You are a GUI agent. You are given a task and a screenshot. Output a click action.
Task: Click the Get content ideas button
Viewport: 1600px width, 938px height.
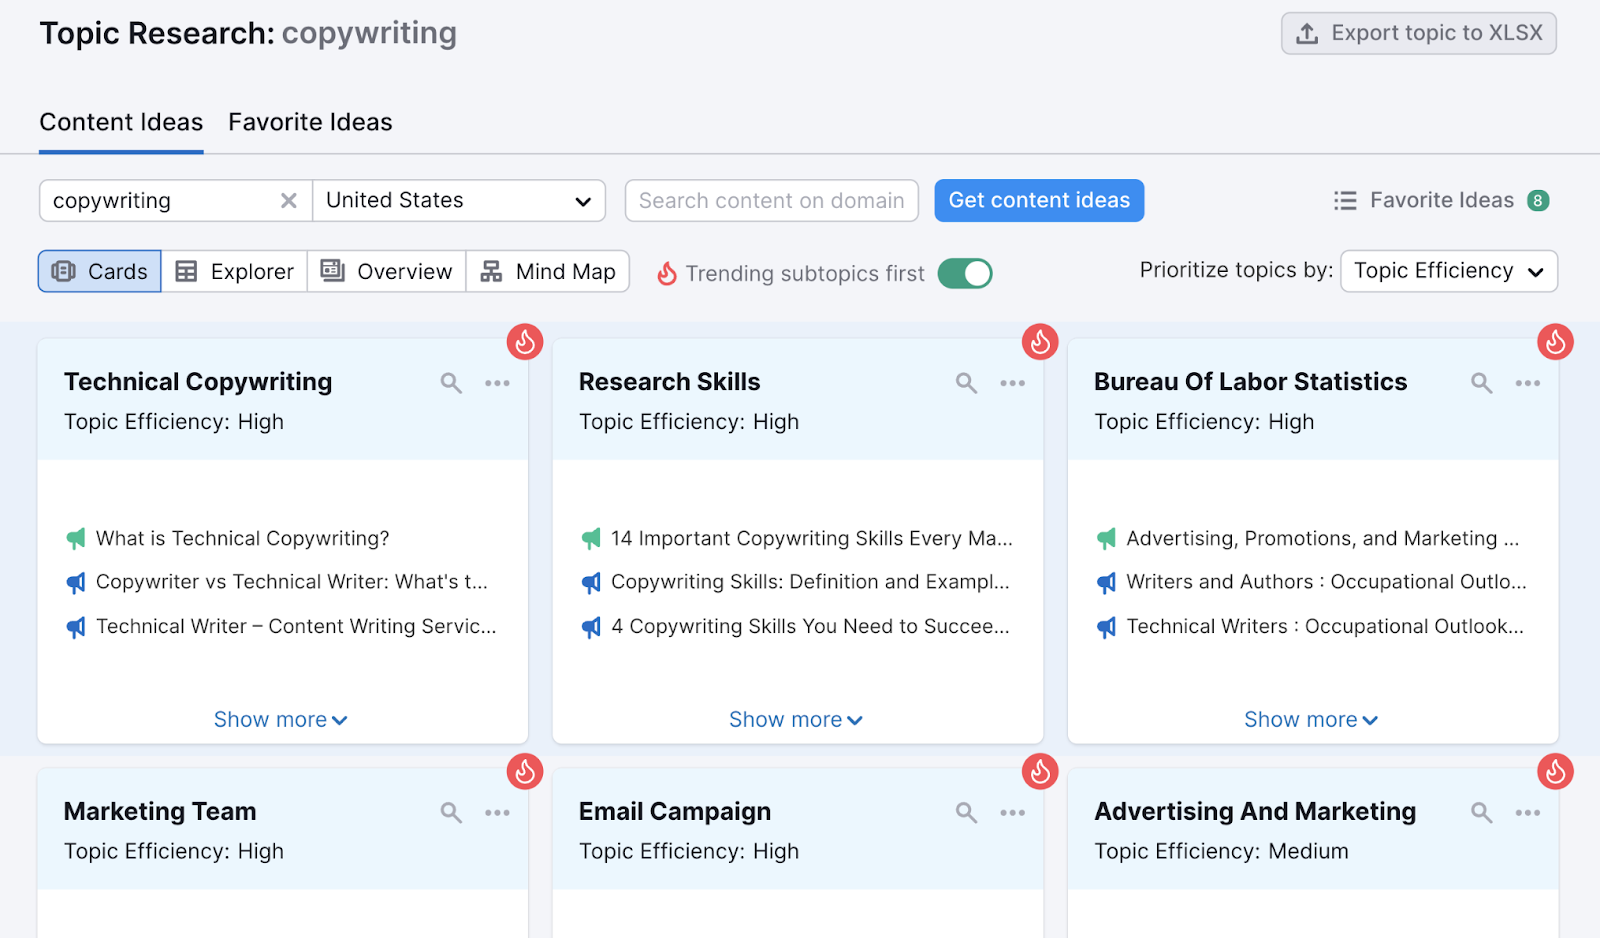click(1039, 201)
